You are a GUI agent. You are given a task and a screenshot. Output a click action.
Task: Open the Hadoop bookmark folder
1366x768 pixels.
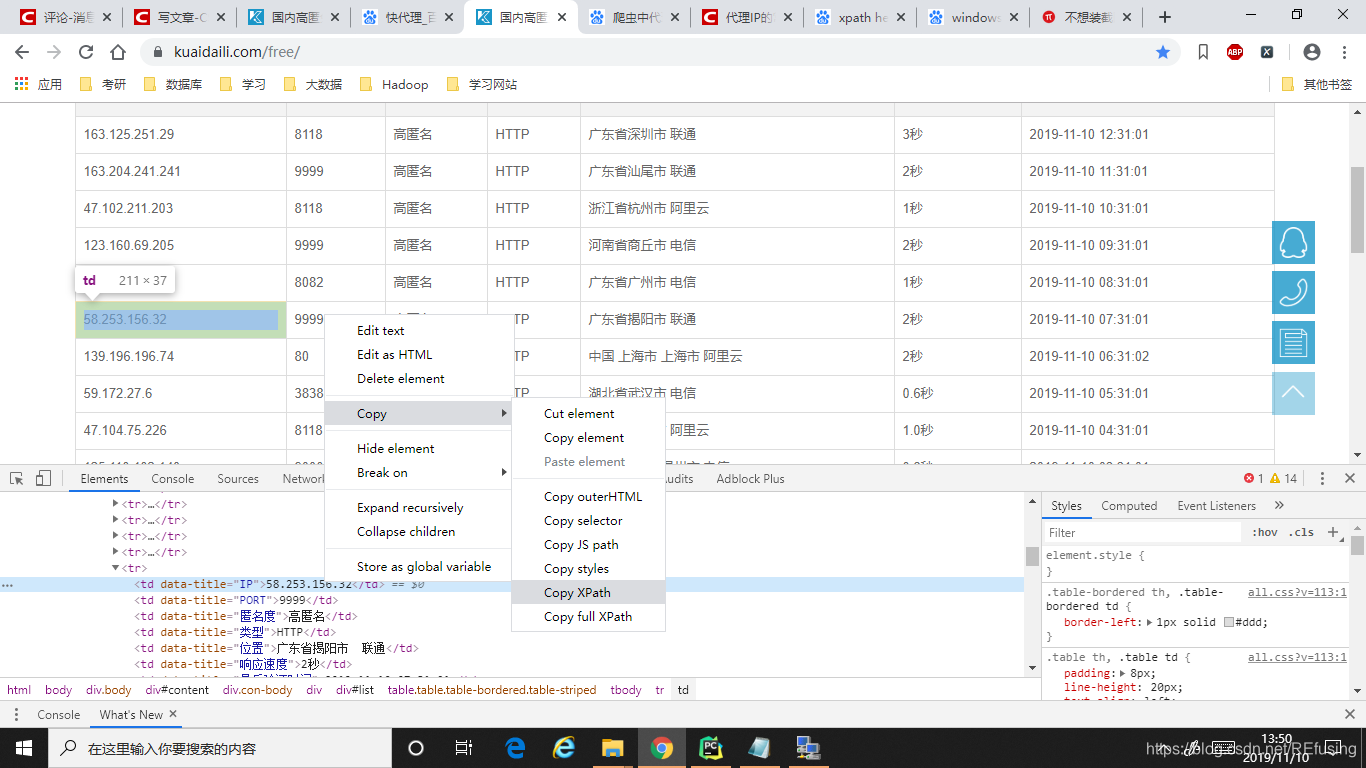coord(394,84)
